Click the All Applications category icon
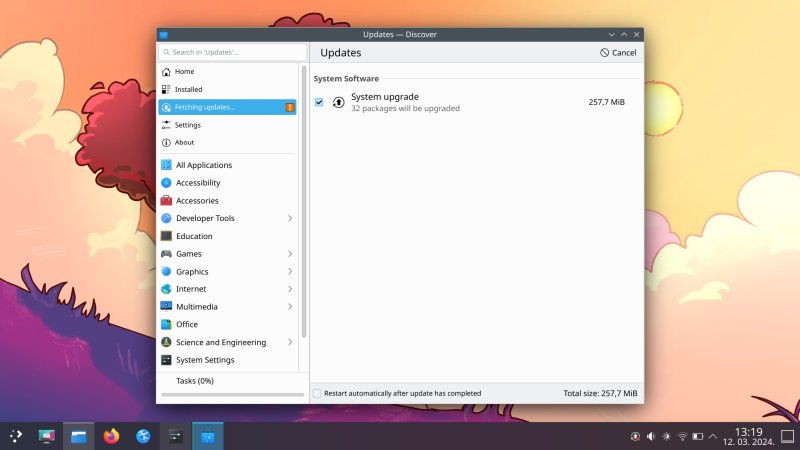800x450 pixels. [x=166, y=165]
